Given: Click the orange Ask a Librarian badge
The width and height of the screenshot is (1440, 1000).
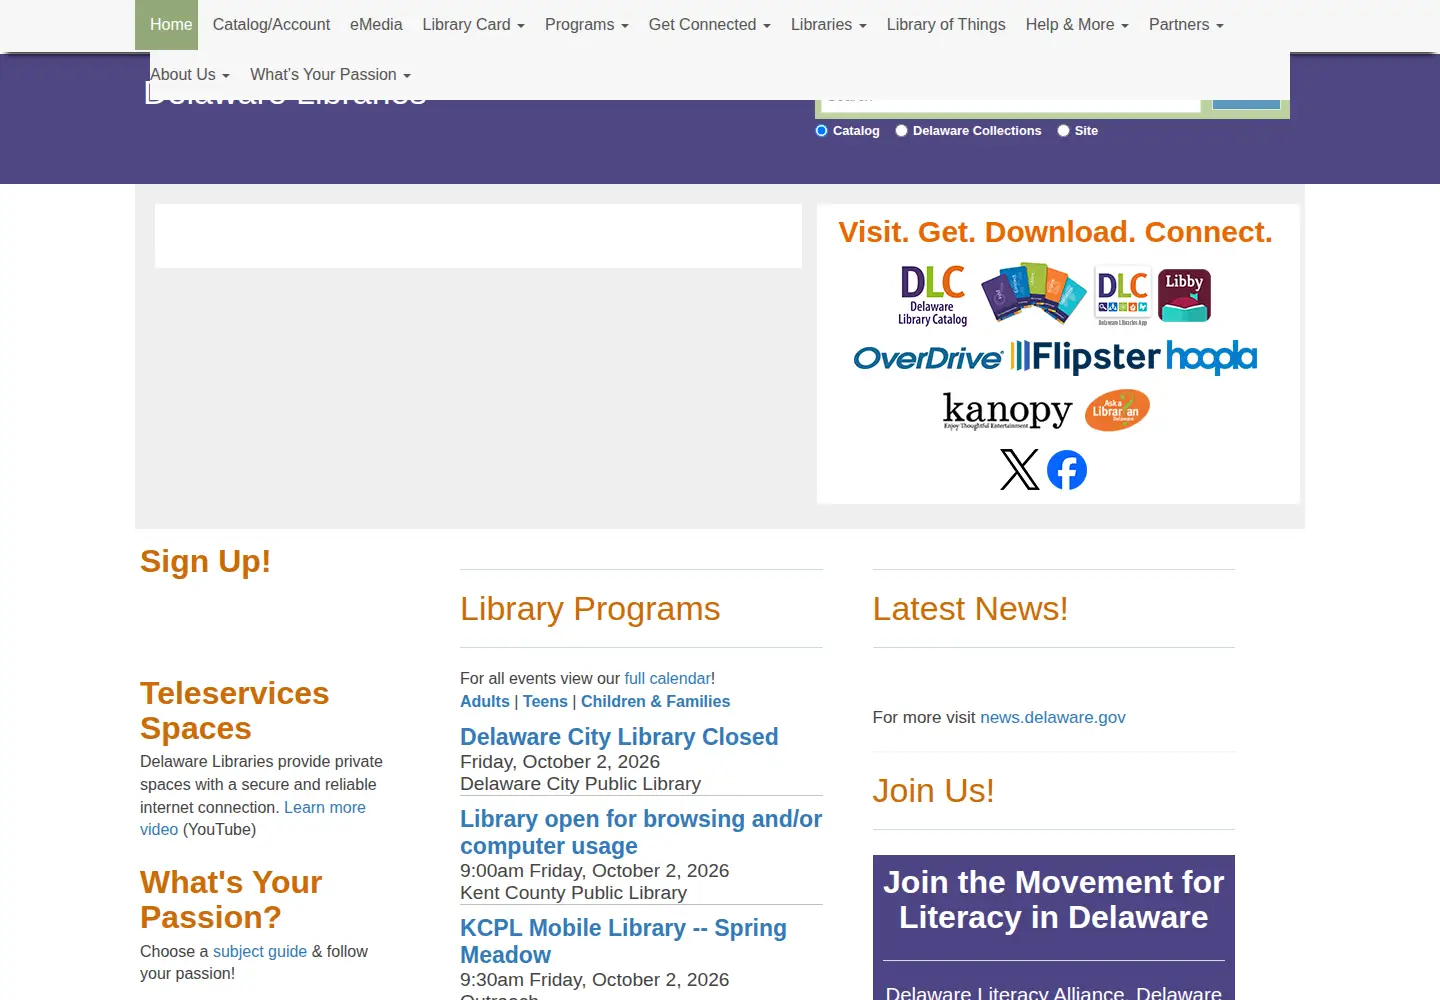Looking at the screenshot, I should 1117,410.
